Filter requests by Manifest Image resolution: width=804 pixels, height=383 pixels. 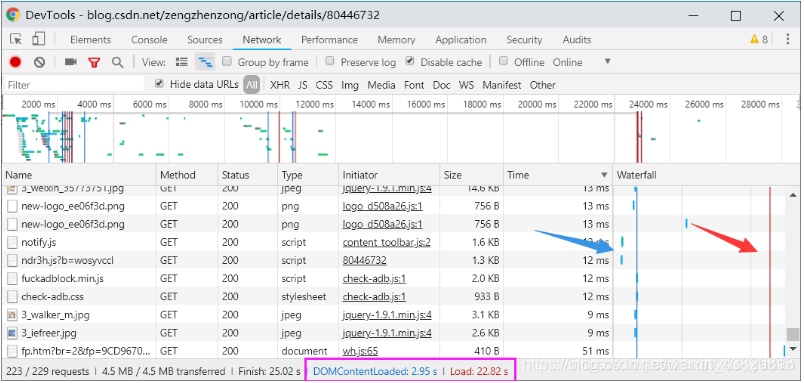[x=502, y=85]
